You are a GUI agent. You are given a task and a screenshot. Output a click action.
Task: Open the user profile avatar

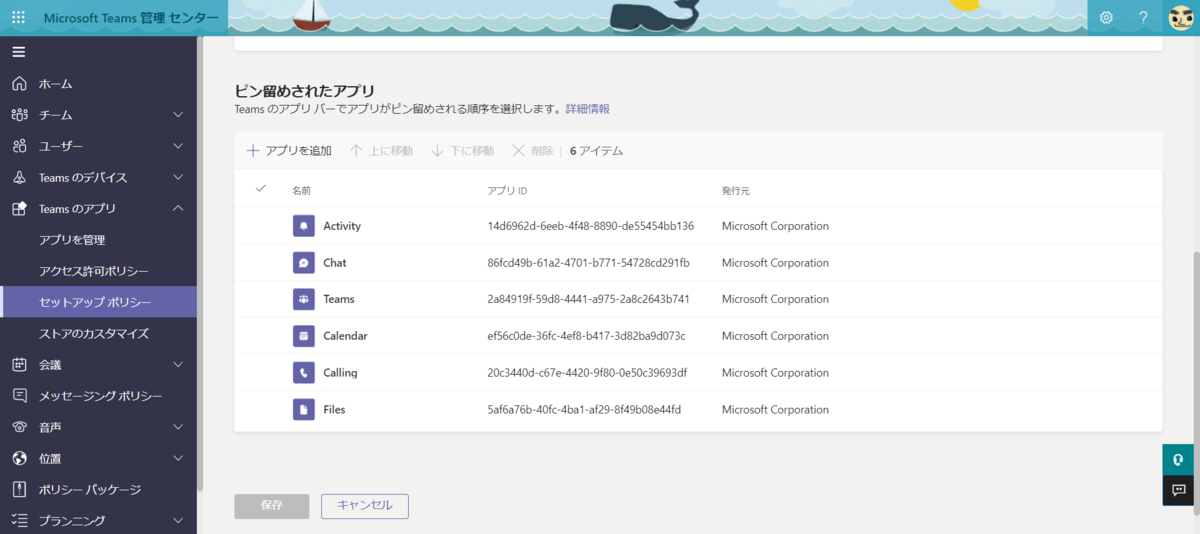[x=1180, y=18]
